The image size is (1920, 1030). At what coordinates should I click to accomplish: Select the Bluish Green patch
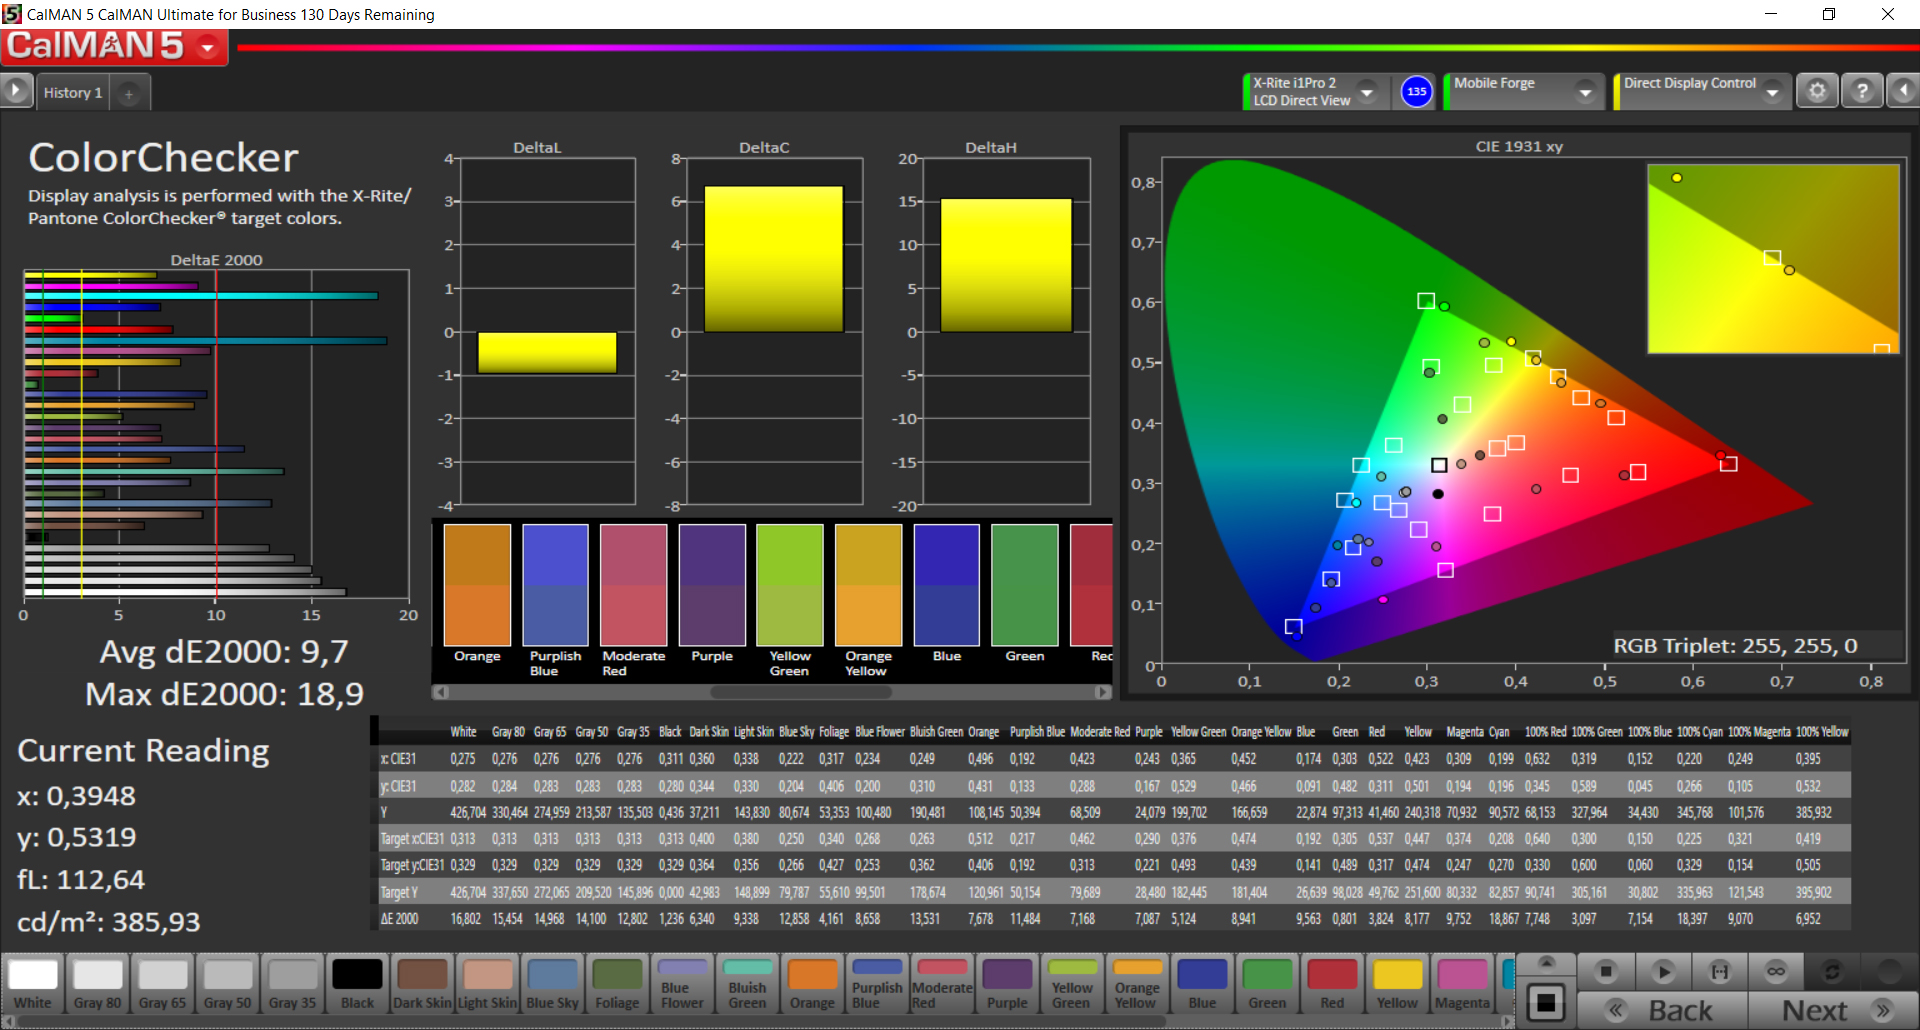[747, 984]
